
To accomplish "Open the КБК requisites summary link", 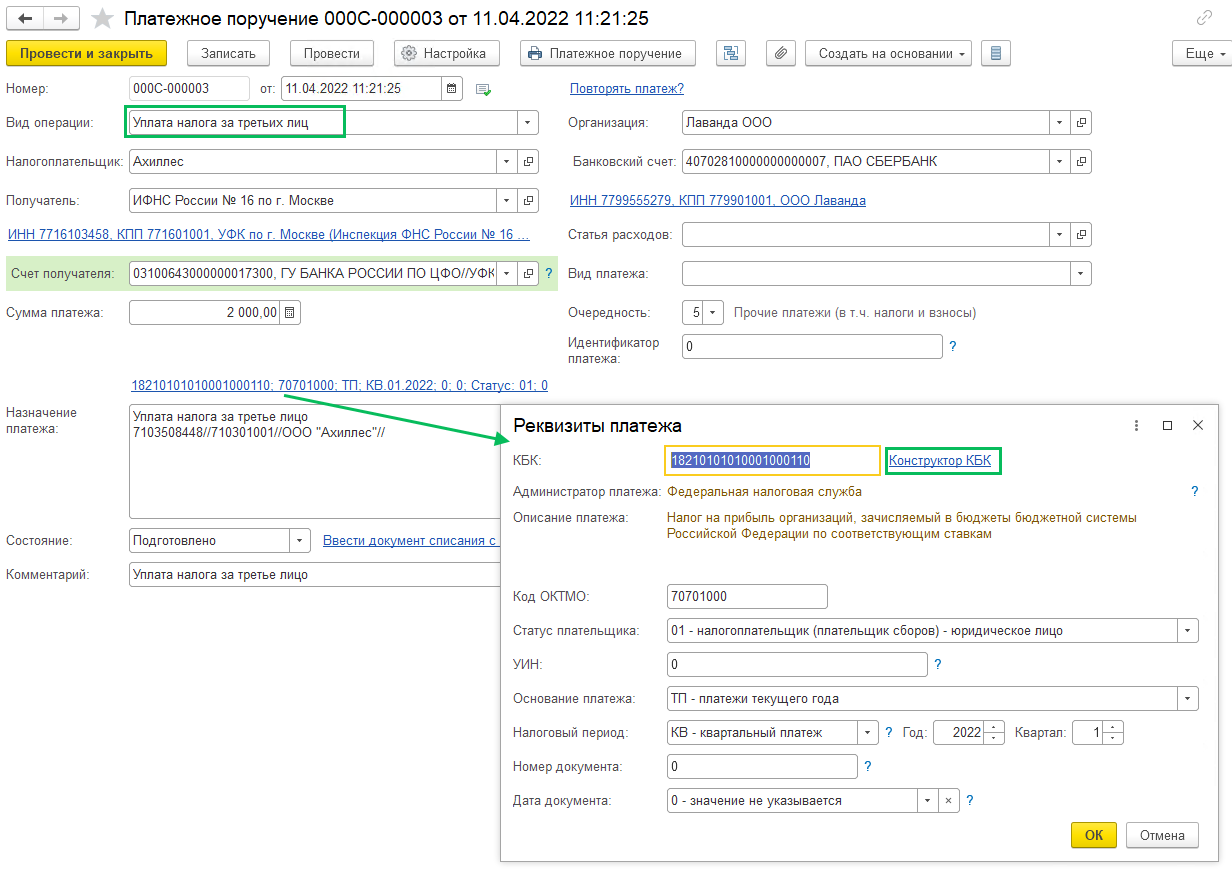I will click(x=339, y=386).
